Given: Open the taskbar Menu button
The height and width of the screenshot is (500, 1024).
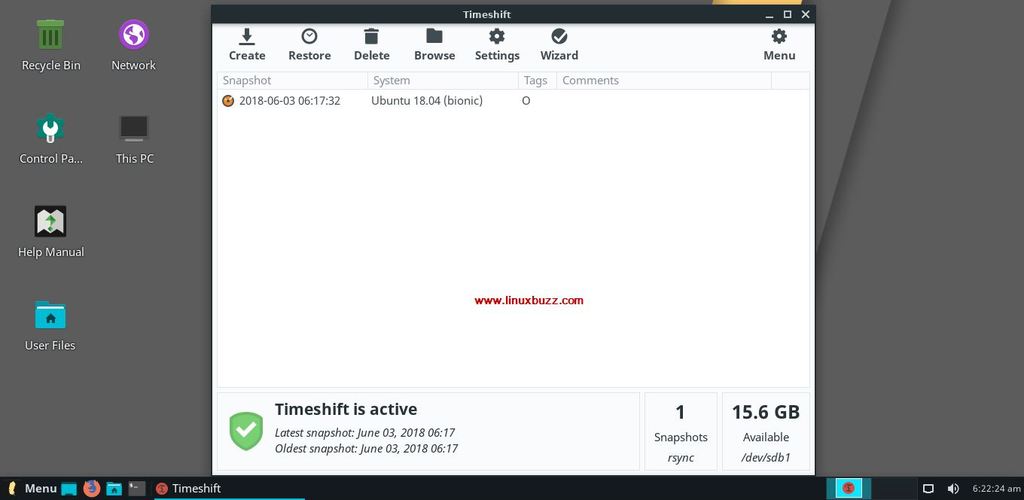Looking at the screenshot, I should click(31, 488).
